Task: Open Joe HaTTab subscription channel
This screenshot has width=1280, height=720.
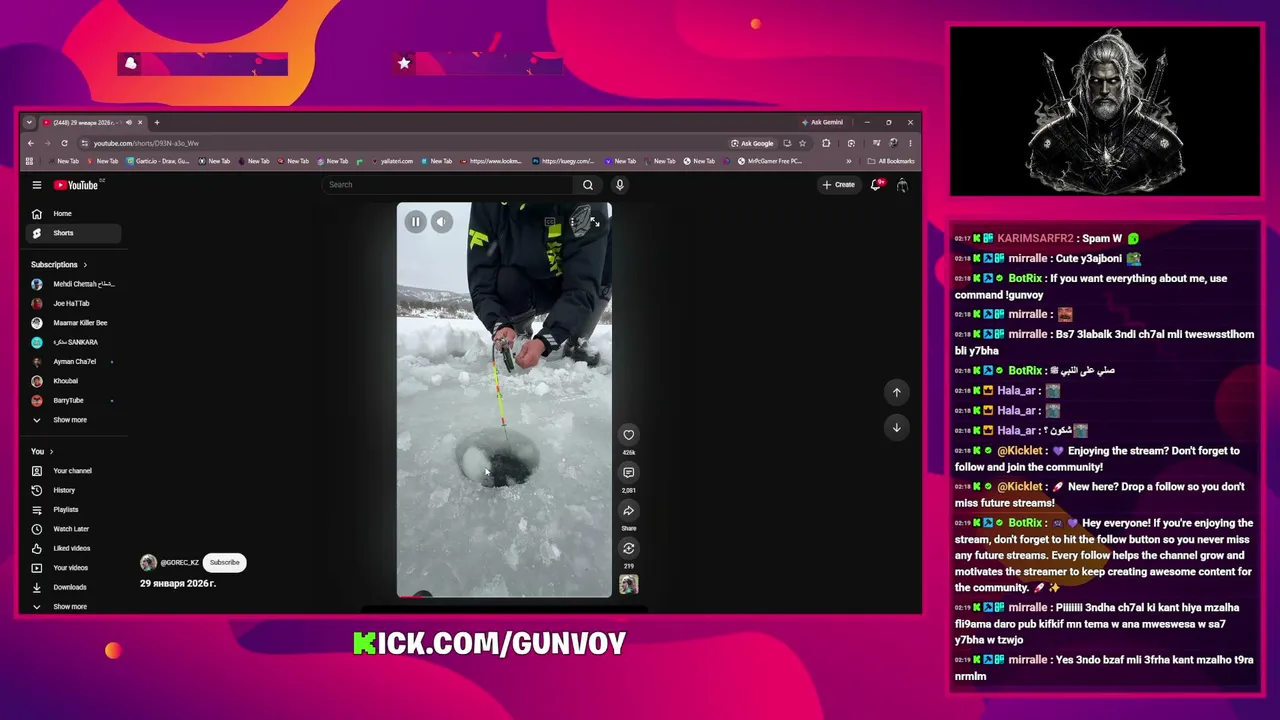Action: [x=74, y=304]
